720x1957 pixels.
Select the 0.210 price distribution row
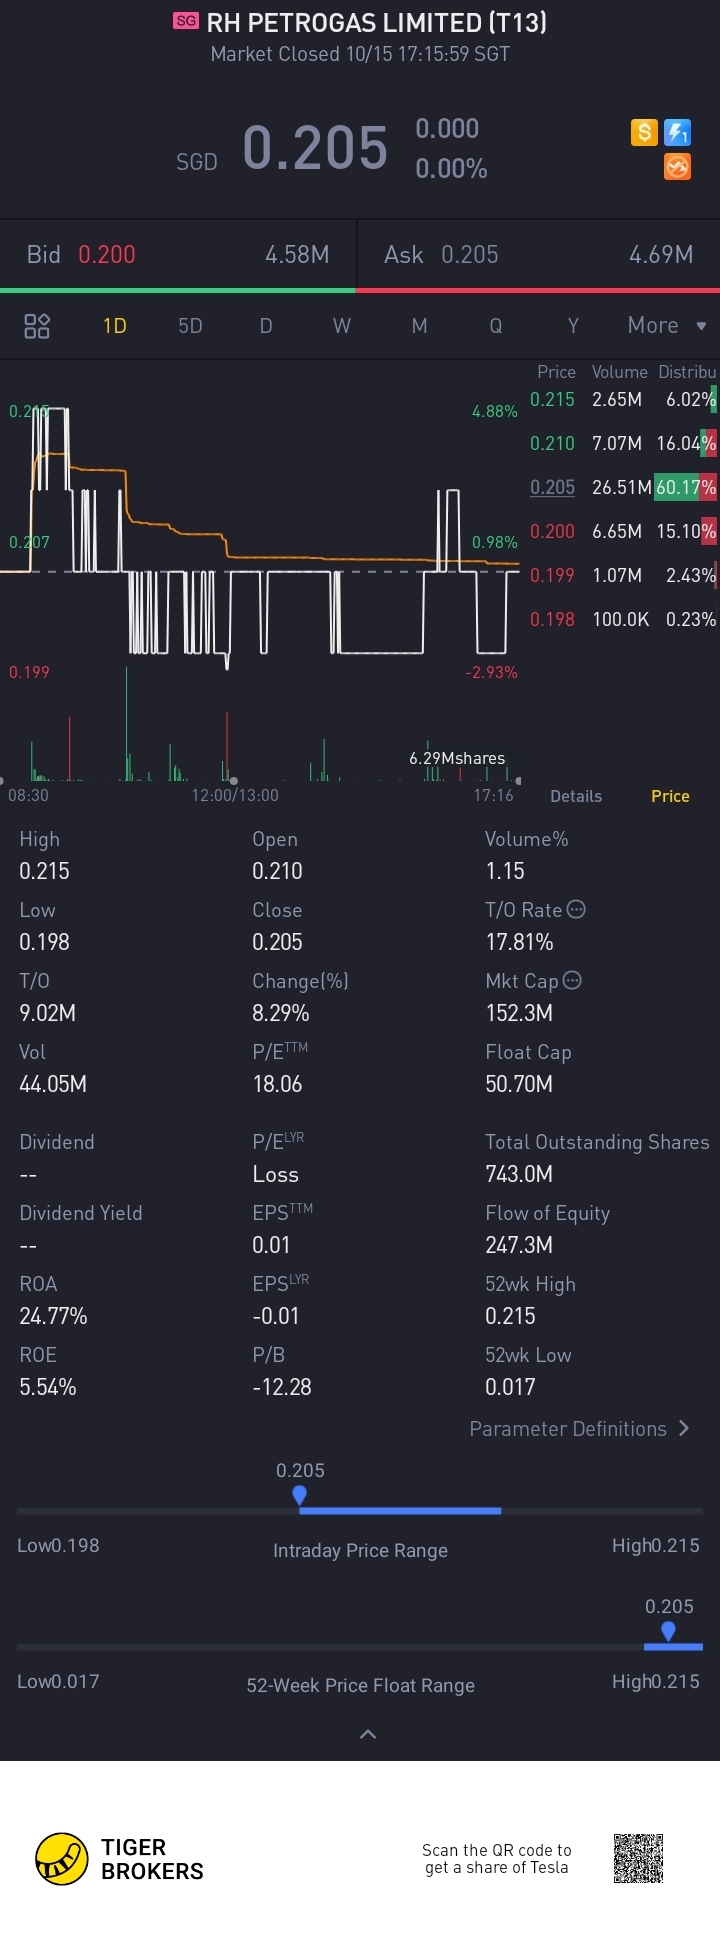[623, 443]
